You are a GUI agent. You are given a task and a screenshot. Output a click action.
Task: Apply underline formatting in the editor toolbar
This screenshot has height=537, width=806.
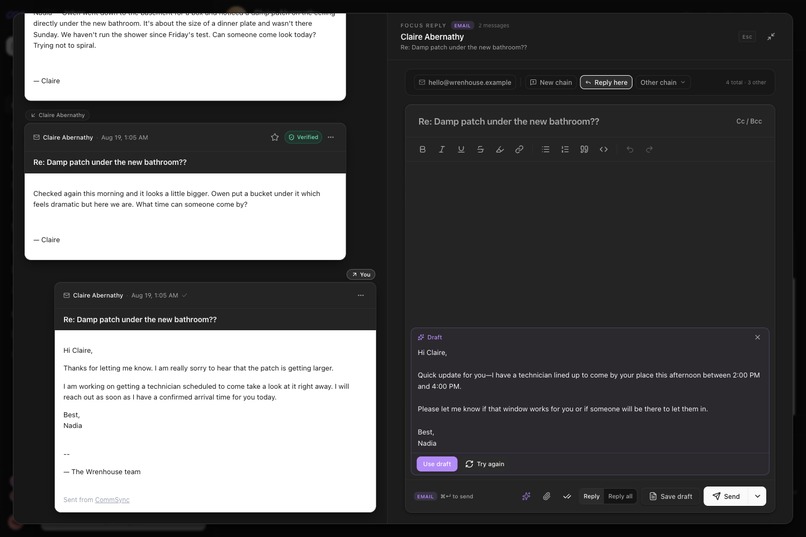(461, 150)
